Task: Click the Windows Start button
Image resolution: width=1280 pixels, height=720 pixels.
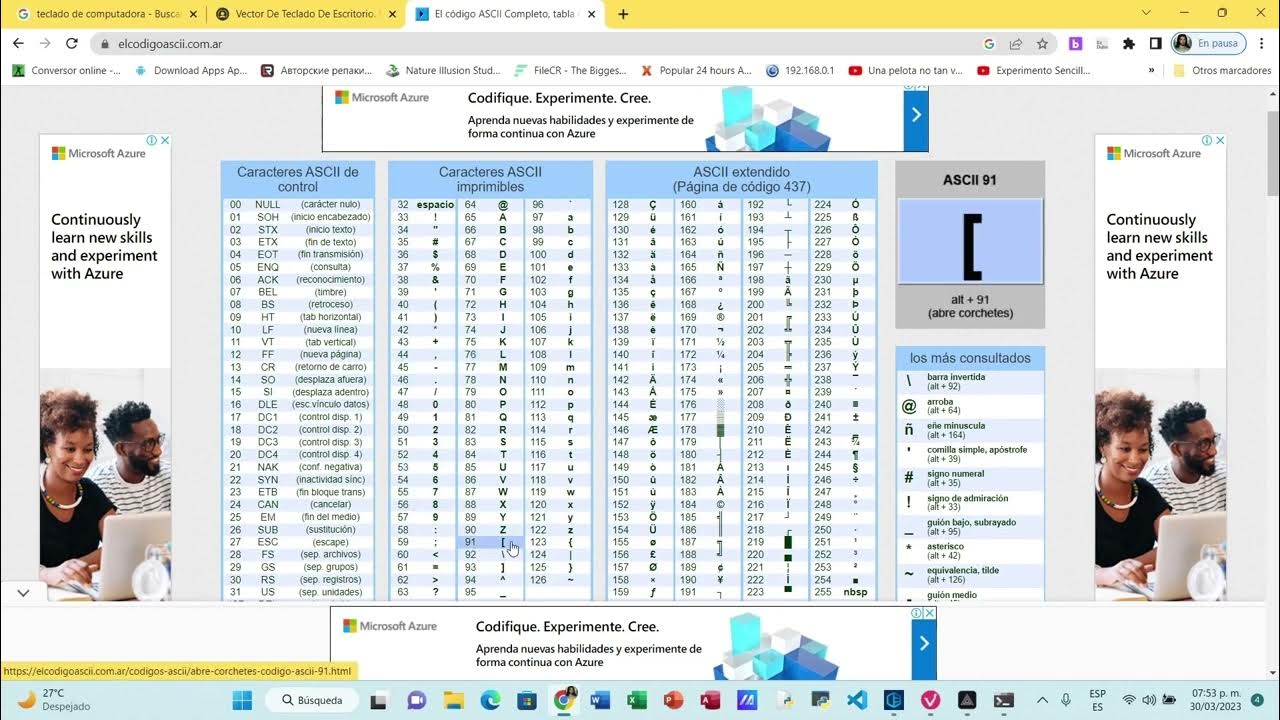Action: point(242,700)
